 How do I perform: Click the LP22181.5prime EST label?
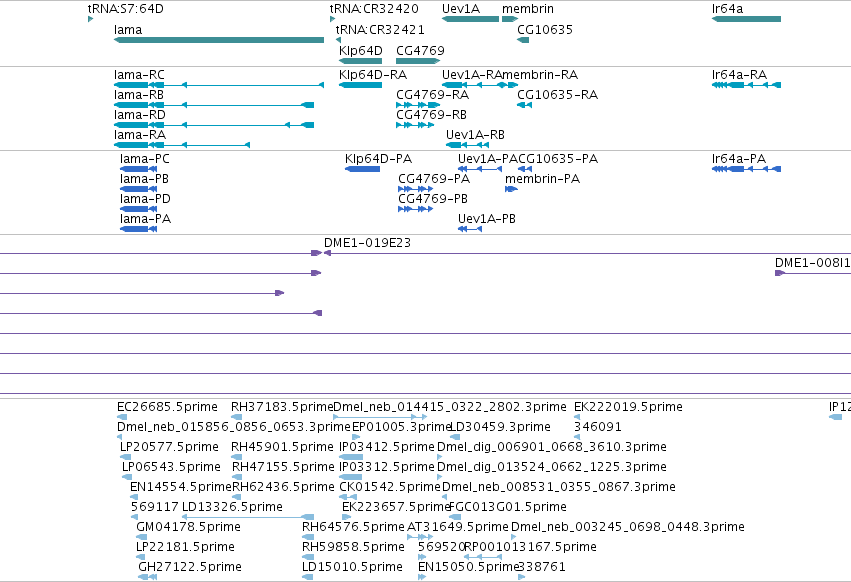pyautogui.click(x=185, y=547)
